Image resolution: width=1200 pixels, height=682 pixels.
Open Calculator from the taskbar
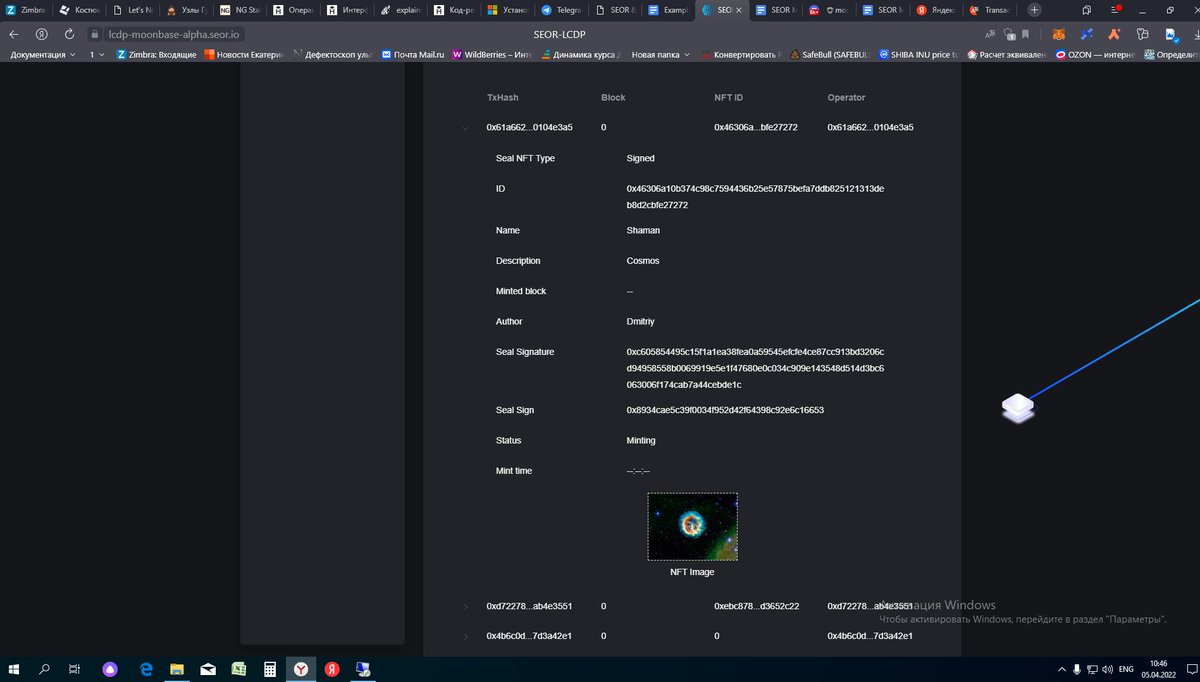[269, 669]
